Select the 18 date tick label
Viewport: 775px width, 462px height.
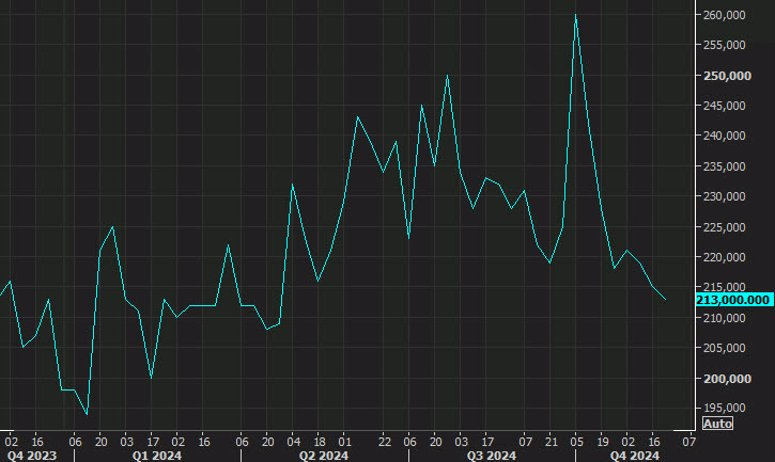tap(319, 442)
